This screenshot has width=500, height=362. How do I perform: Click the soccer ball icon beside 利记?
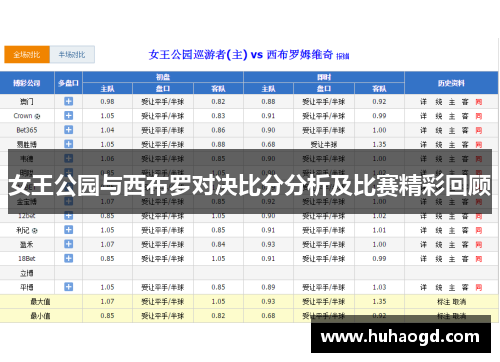[x=35, y=231]
